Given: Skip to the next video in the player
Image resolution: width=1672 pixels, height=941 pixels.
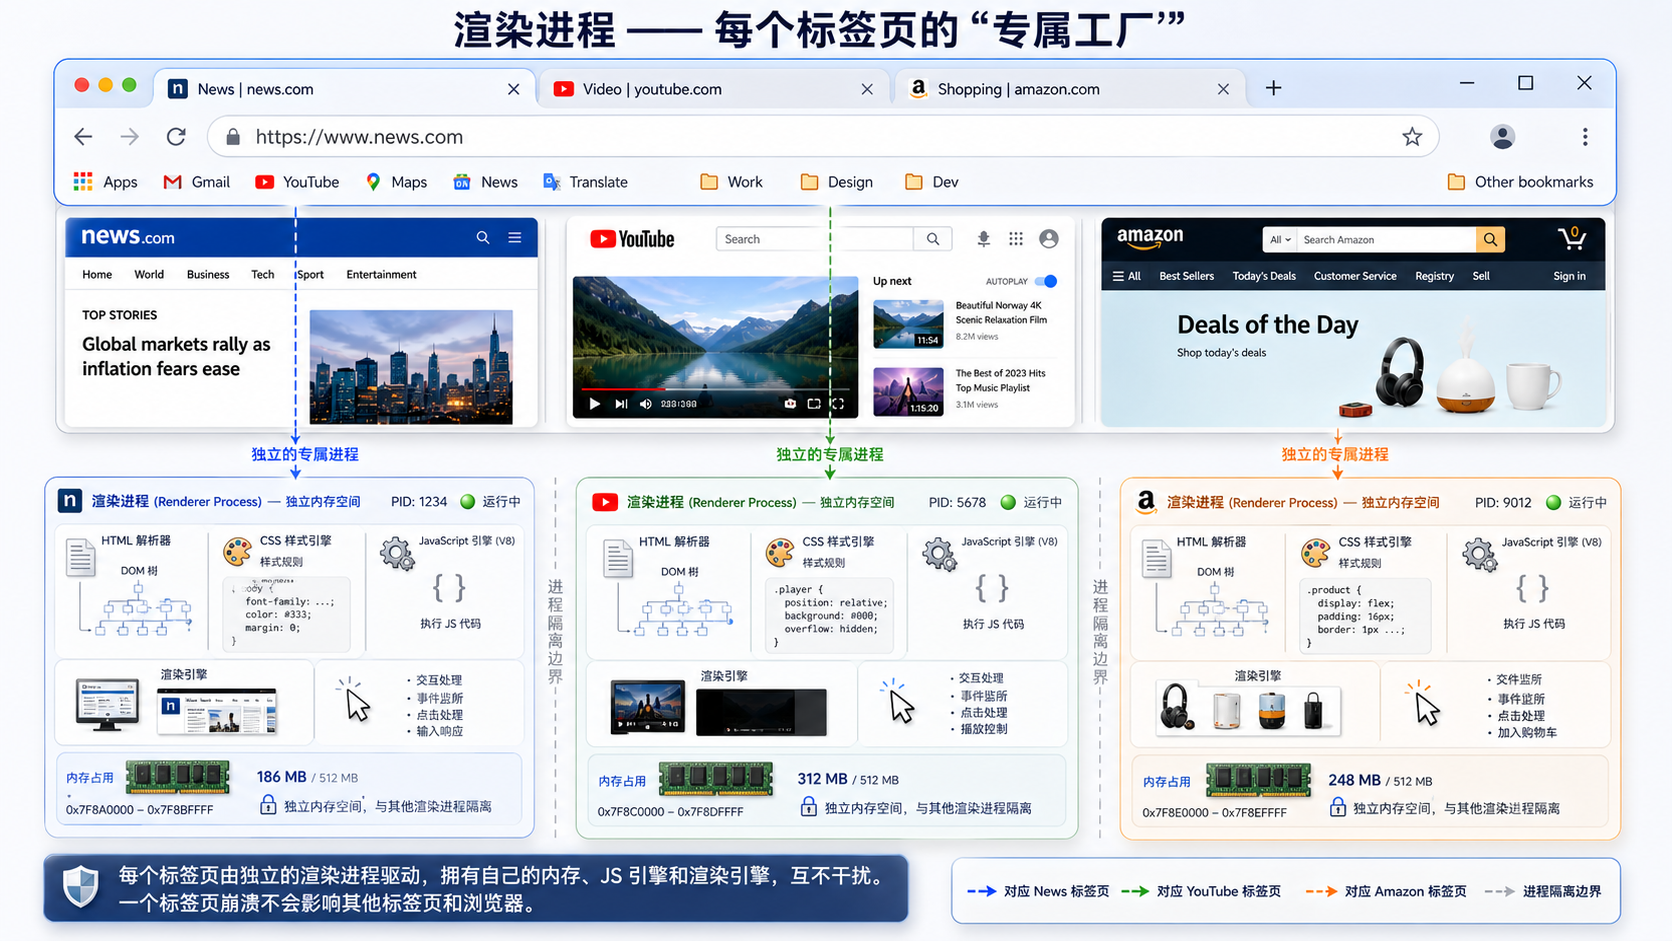Looking at the screenshot, I should click(x=621, y=404).
